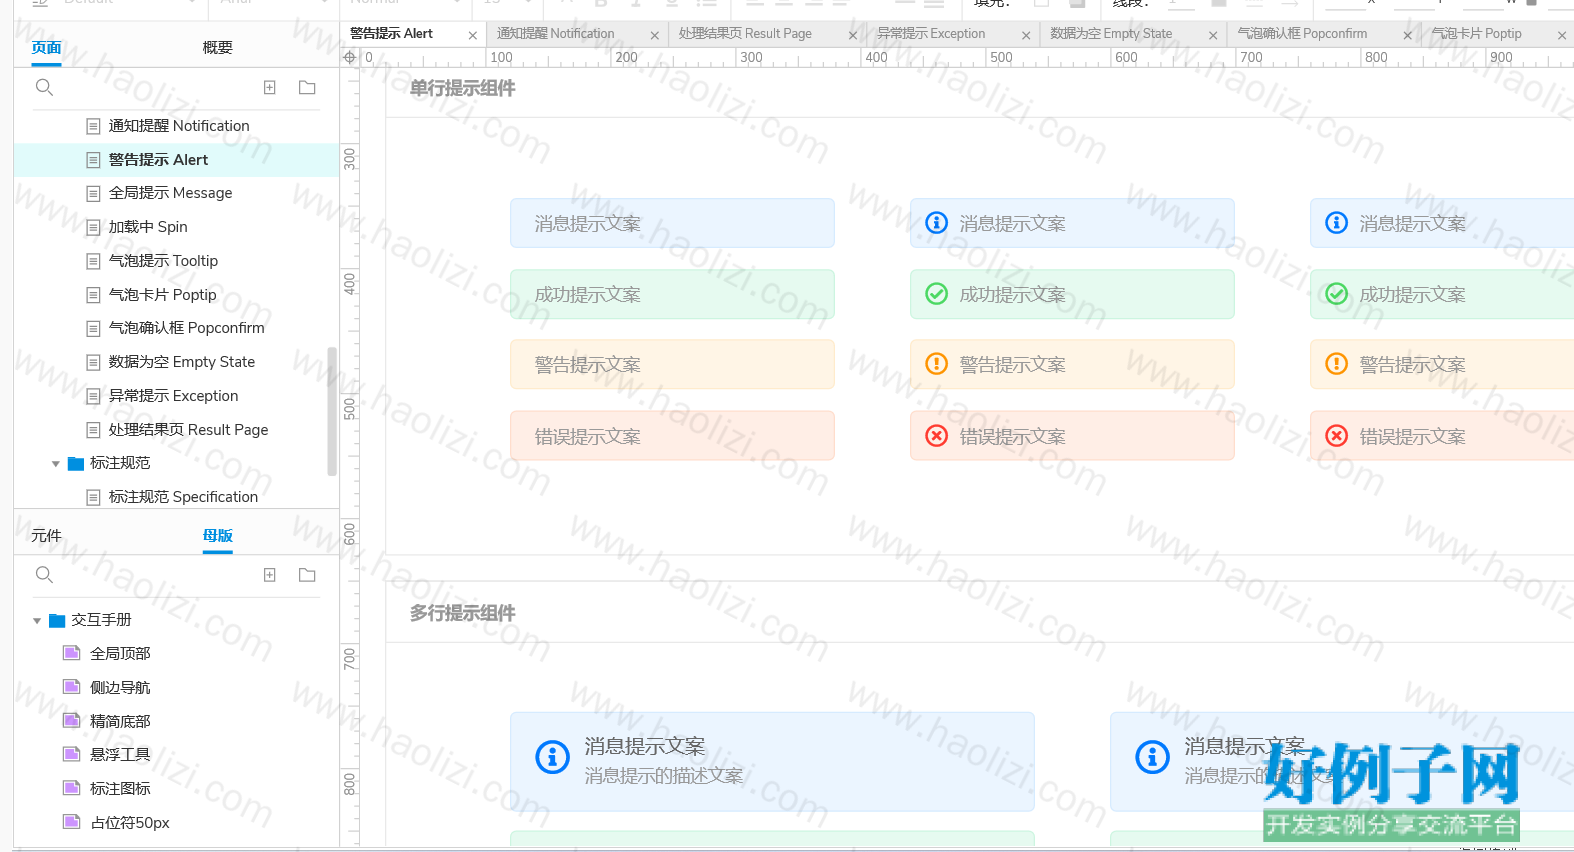Click info icon in middle column message alert

point(936,222)
